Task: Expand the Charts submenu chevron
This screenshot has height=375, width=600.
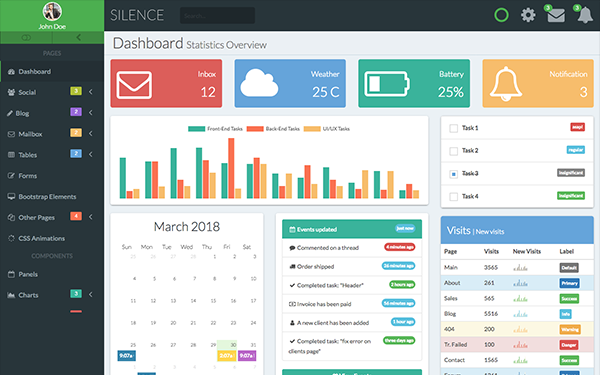Action: 91,295
